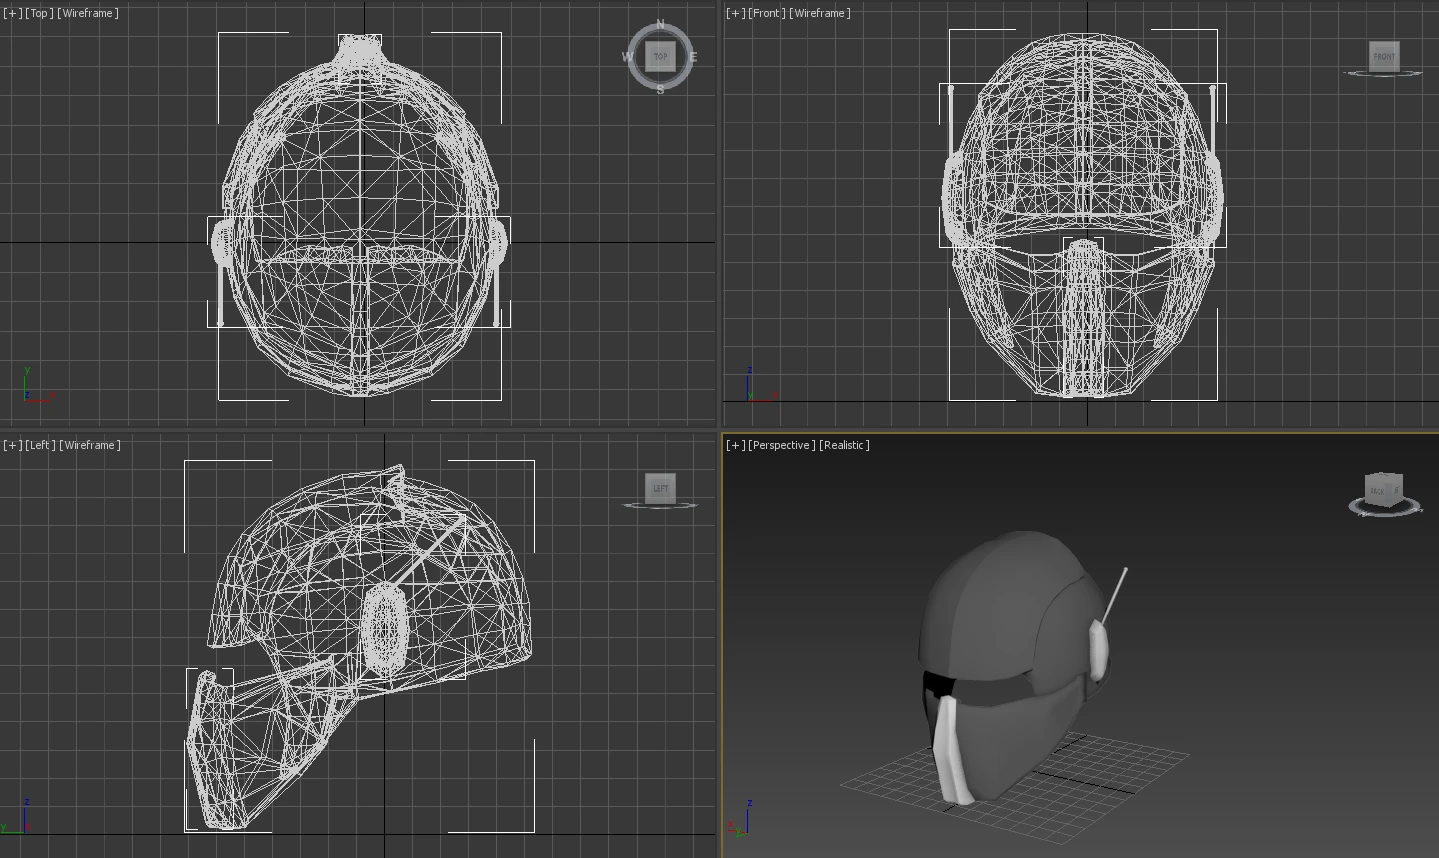Open the [Top] view label menu
The height and width of the screenshot is (858, 1439).
pos(39,13)
